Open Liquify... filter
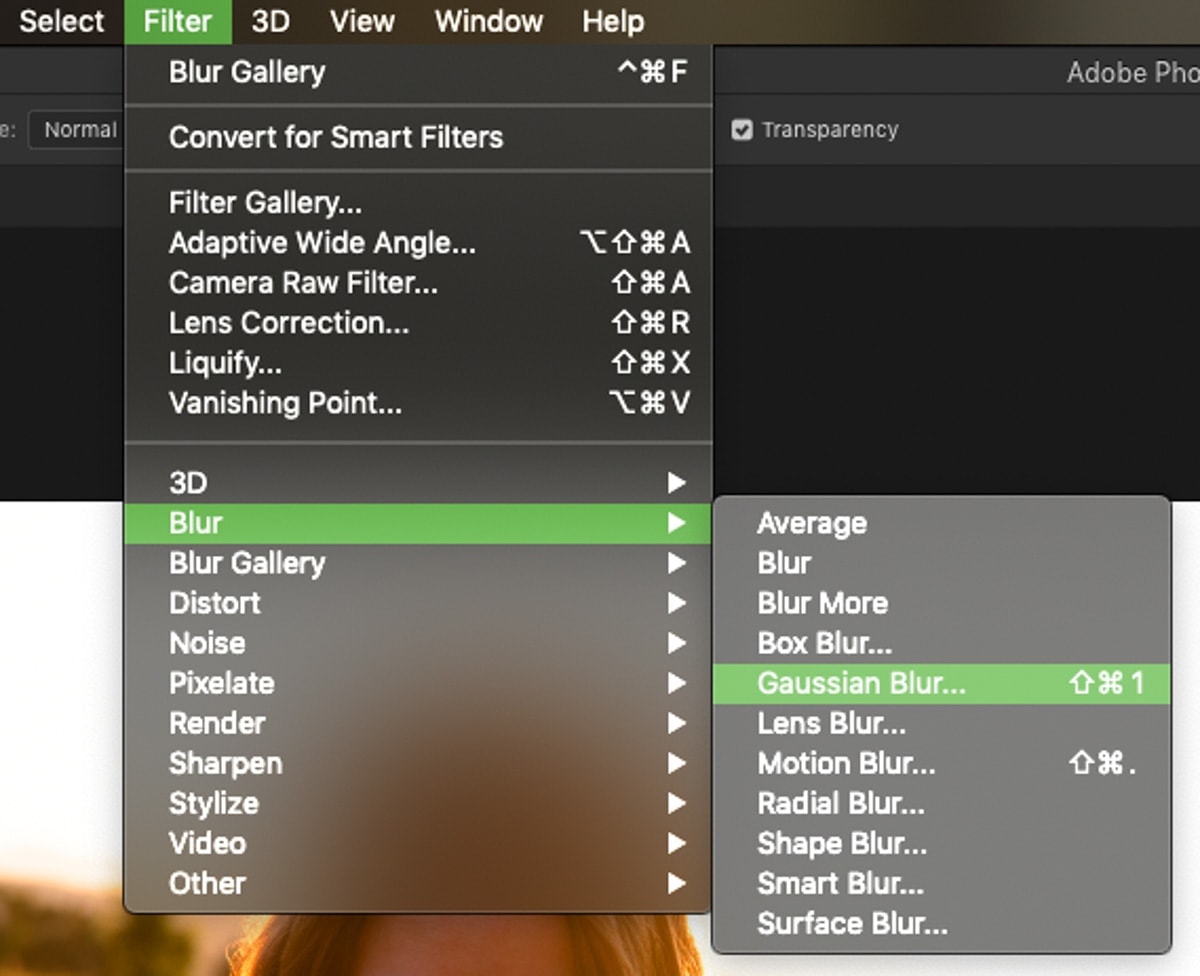The image size is (1200, 976). [418, 363]
